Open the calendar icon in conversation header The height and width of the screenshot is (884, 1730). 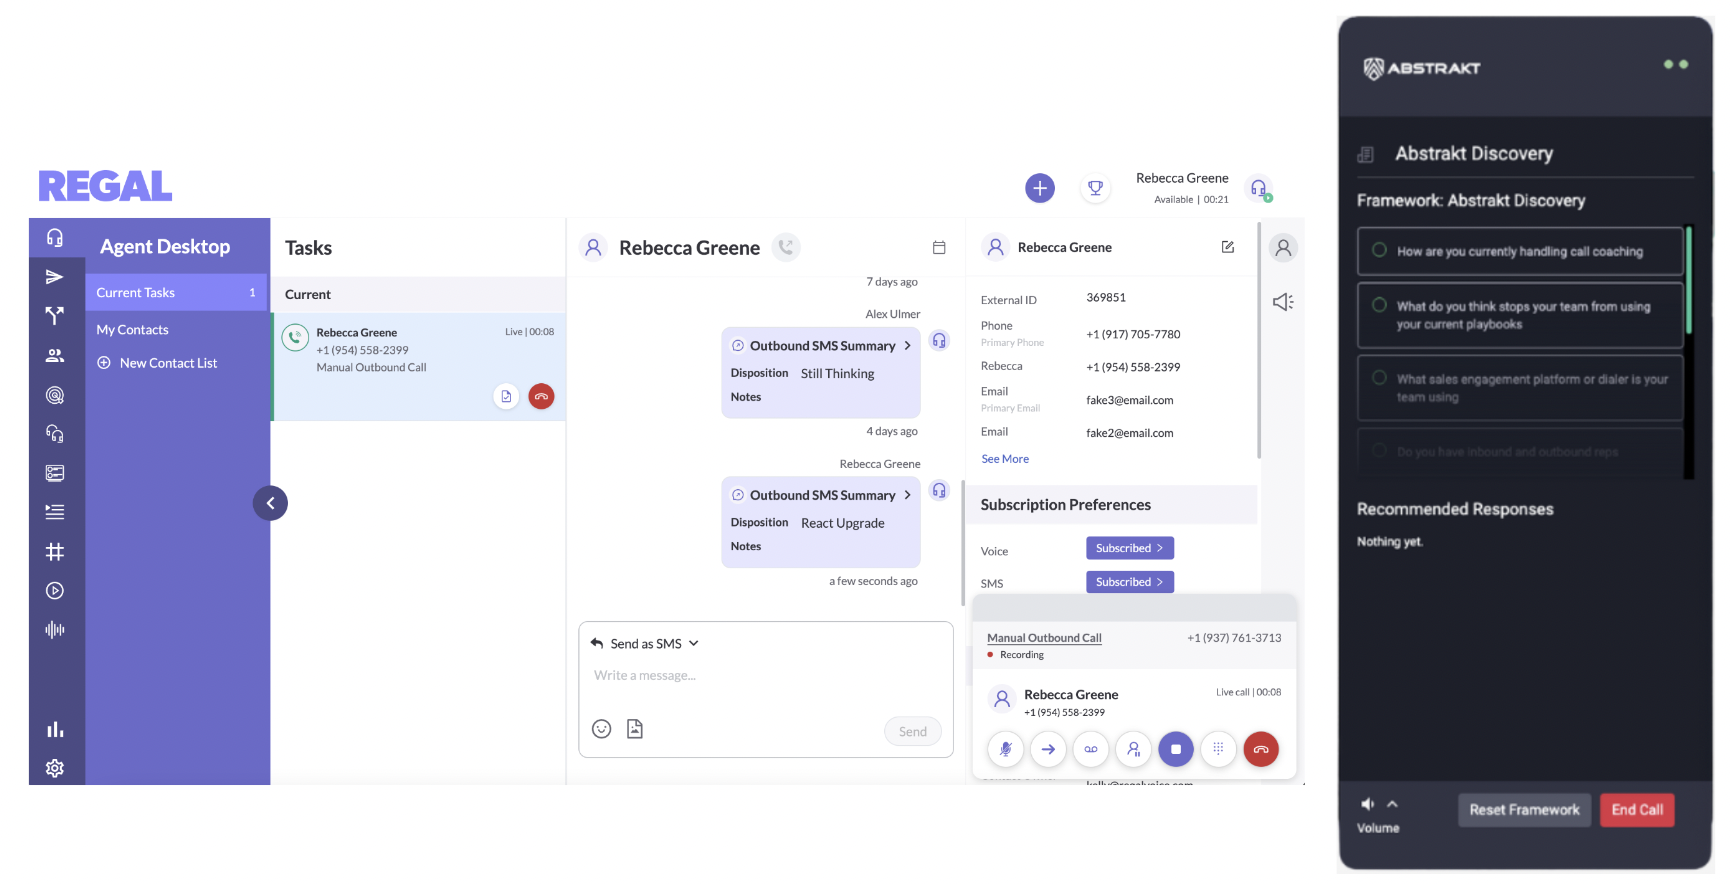tap(939, 247)
